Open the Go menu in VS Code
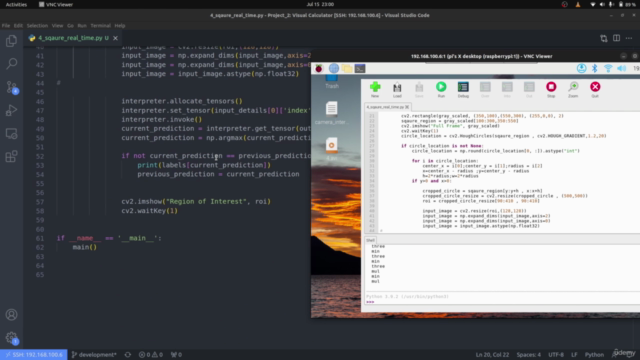 (70, 25)
